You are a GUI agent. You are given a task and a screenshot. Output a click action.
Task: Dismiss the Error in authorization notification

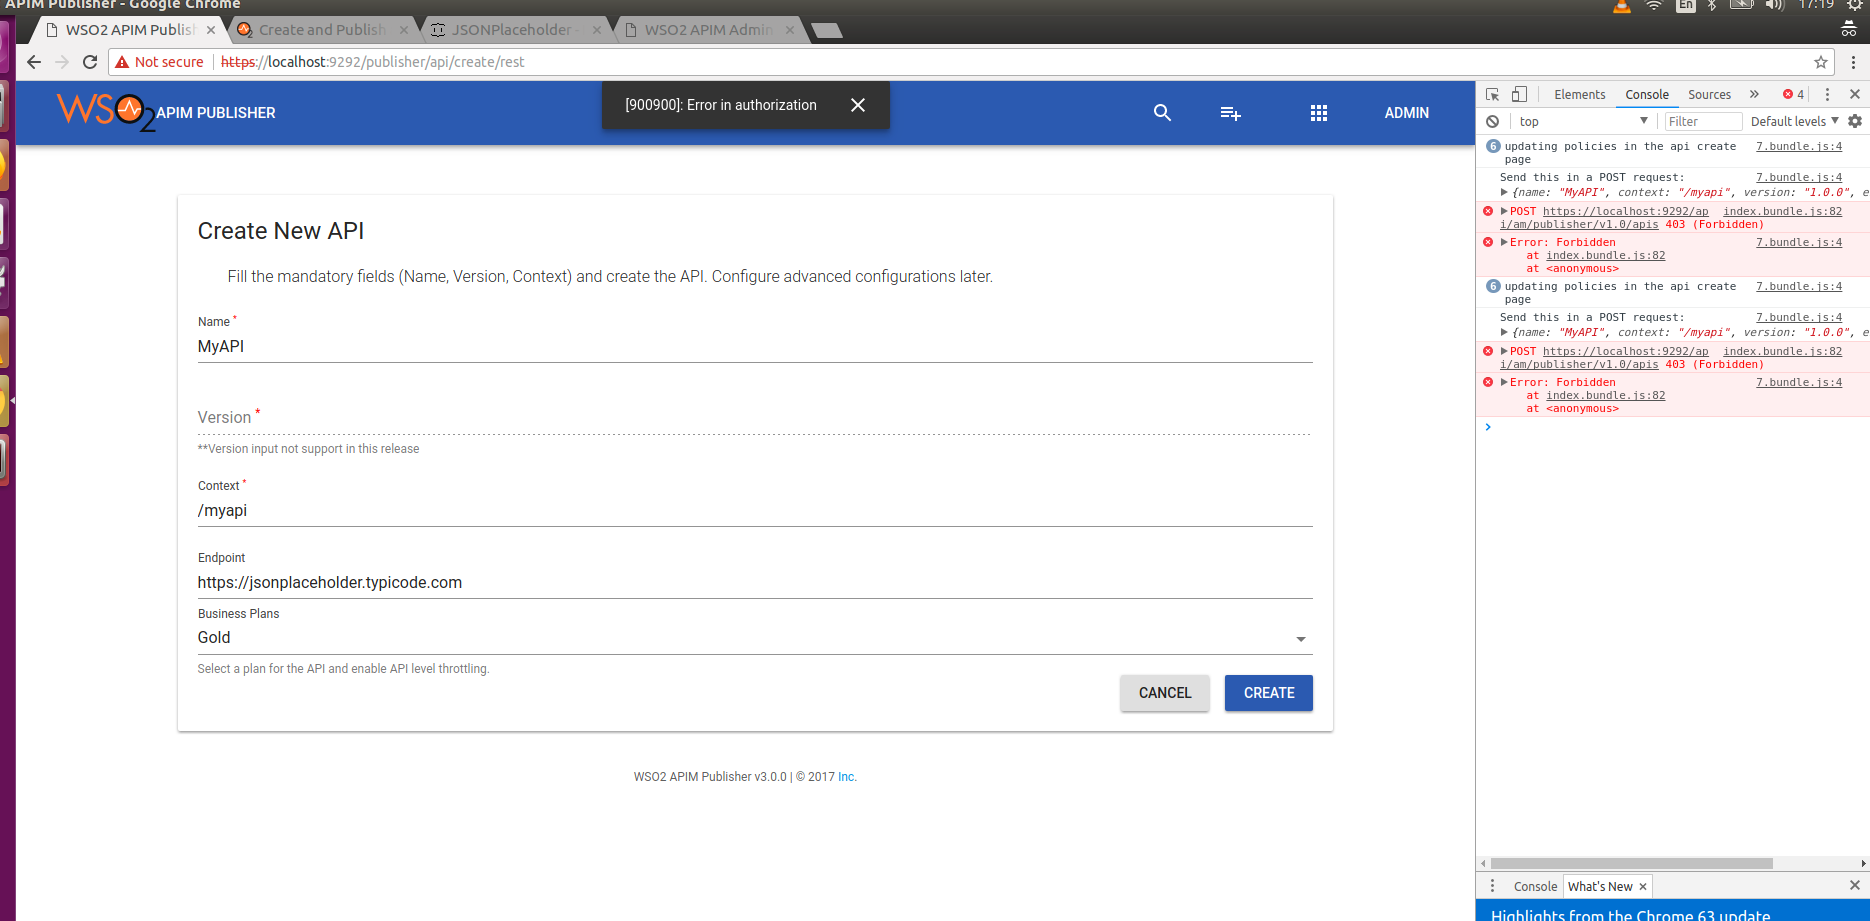tap(858, 105)
